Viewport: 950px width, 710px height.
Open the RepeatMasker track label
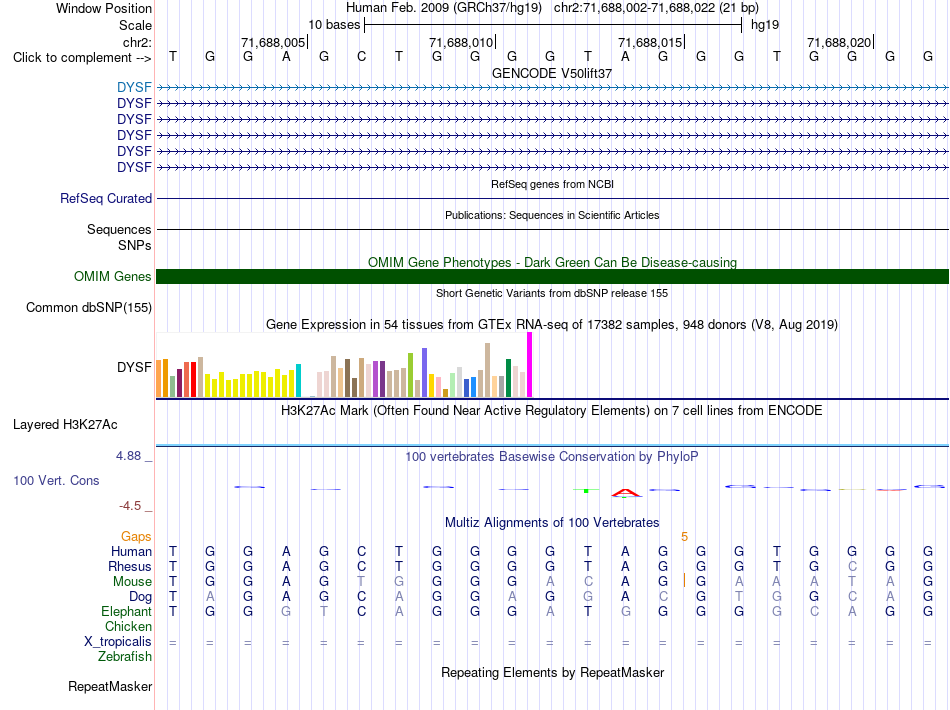coord(110,686)
